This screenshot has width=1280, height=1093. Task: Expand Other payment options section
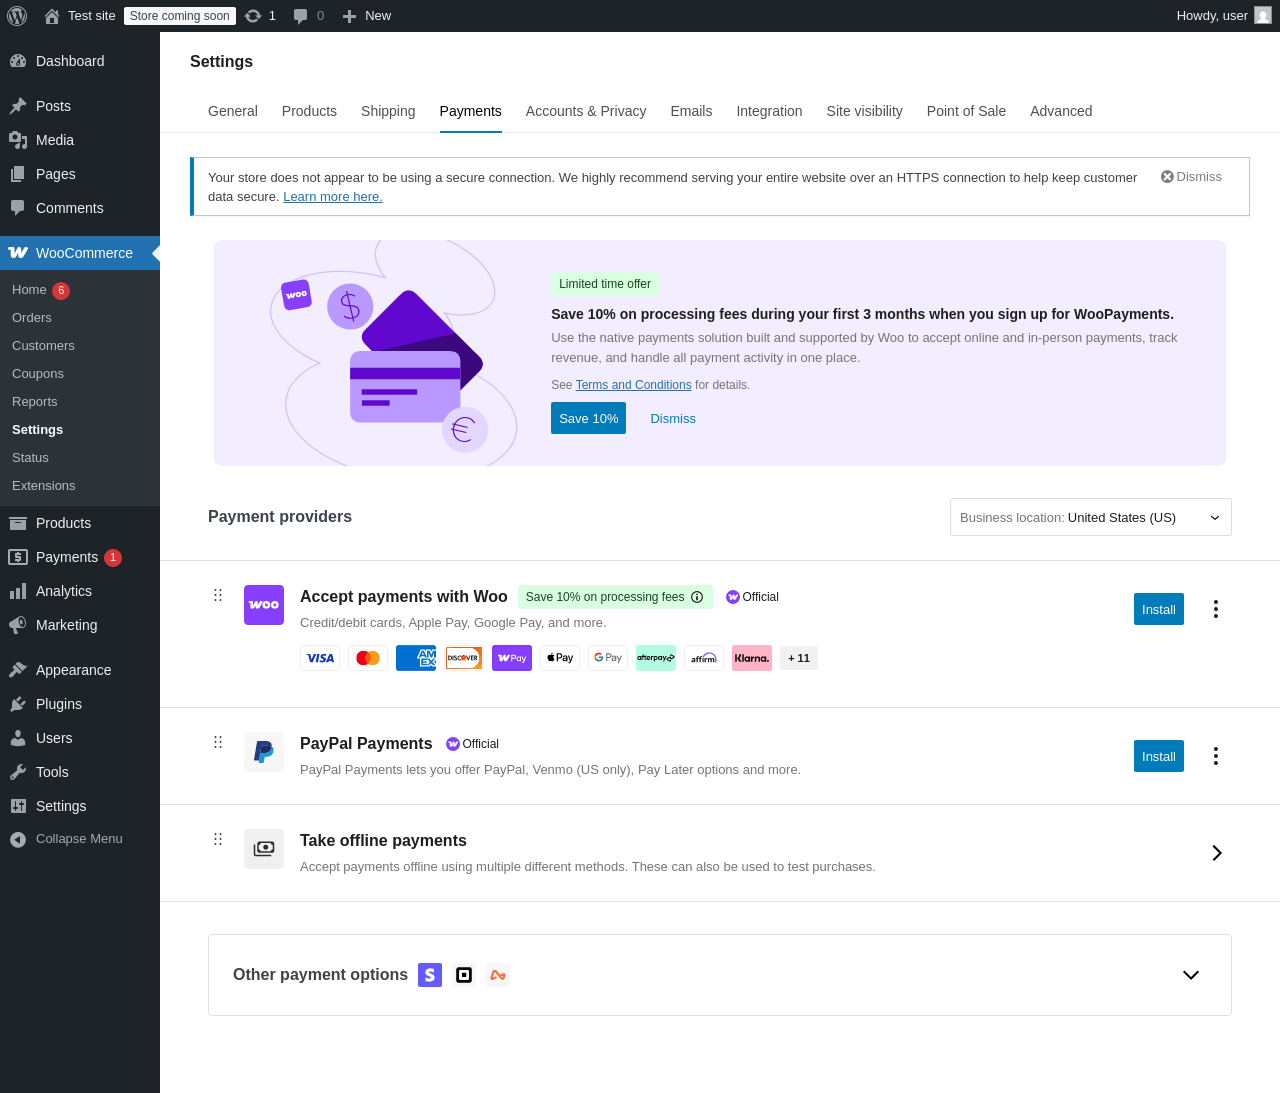click(1191, 975)
